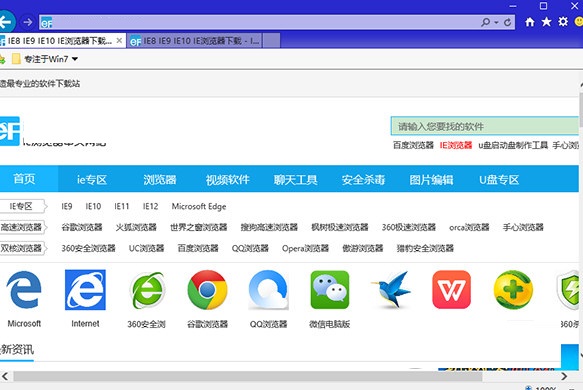The height and width of the screenshot is (390, 583).
Task: Open the QQ browser icon
Action: [x=268, y=290]
